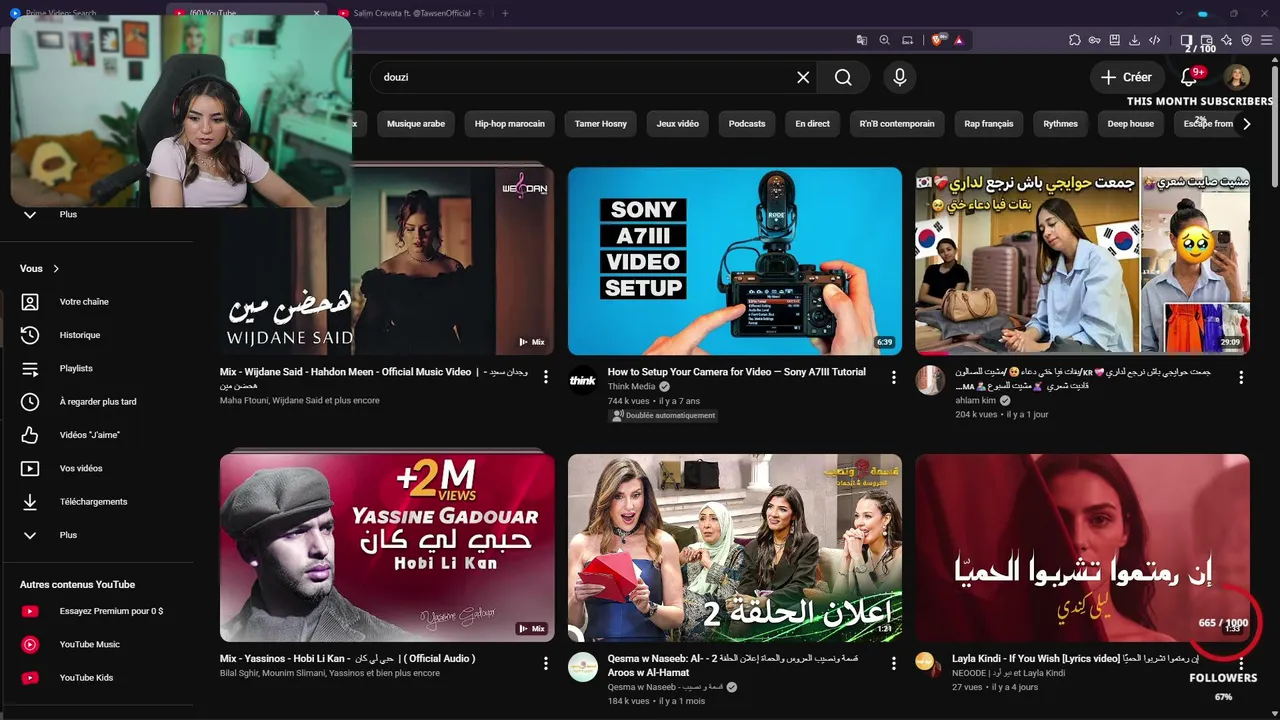
Task: Filter by the Hip-hop marocain chip
Action: point(510,124)
